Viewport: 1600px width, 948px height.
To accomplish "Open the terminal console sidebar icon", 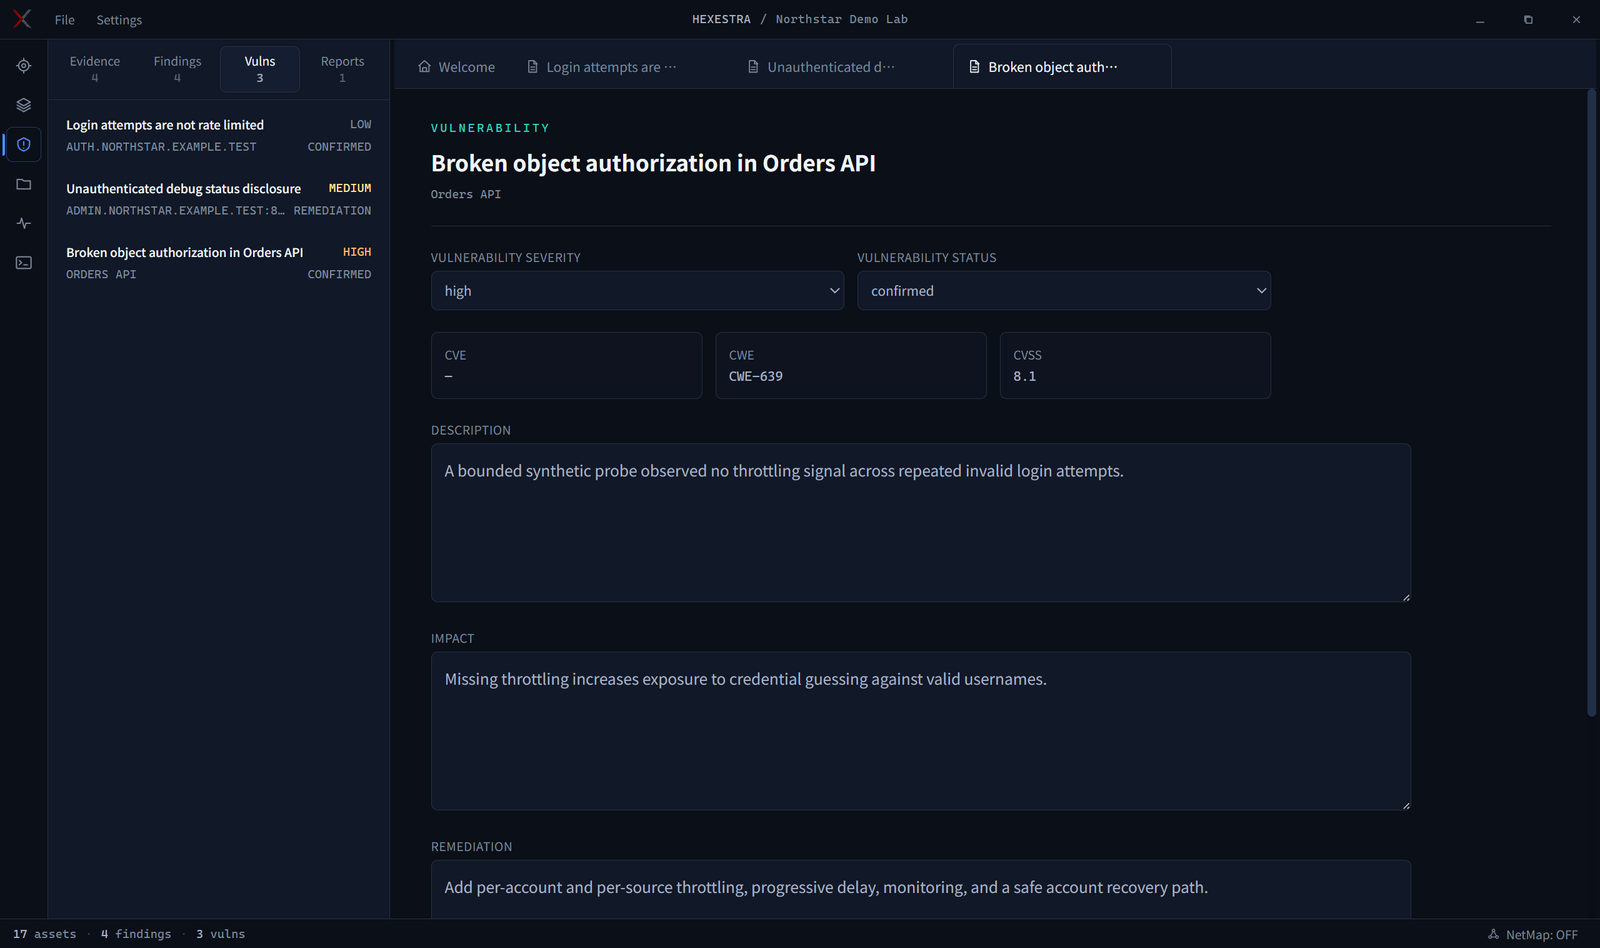I will point(24,263).
